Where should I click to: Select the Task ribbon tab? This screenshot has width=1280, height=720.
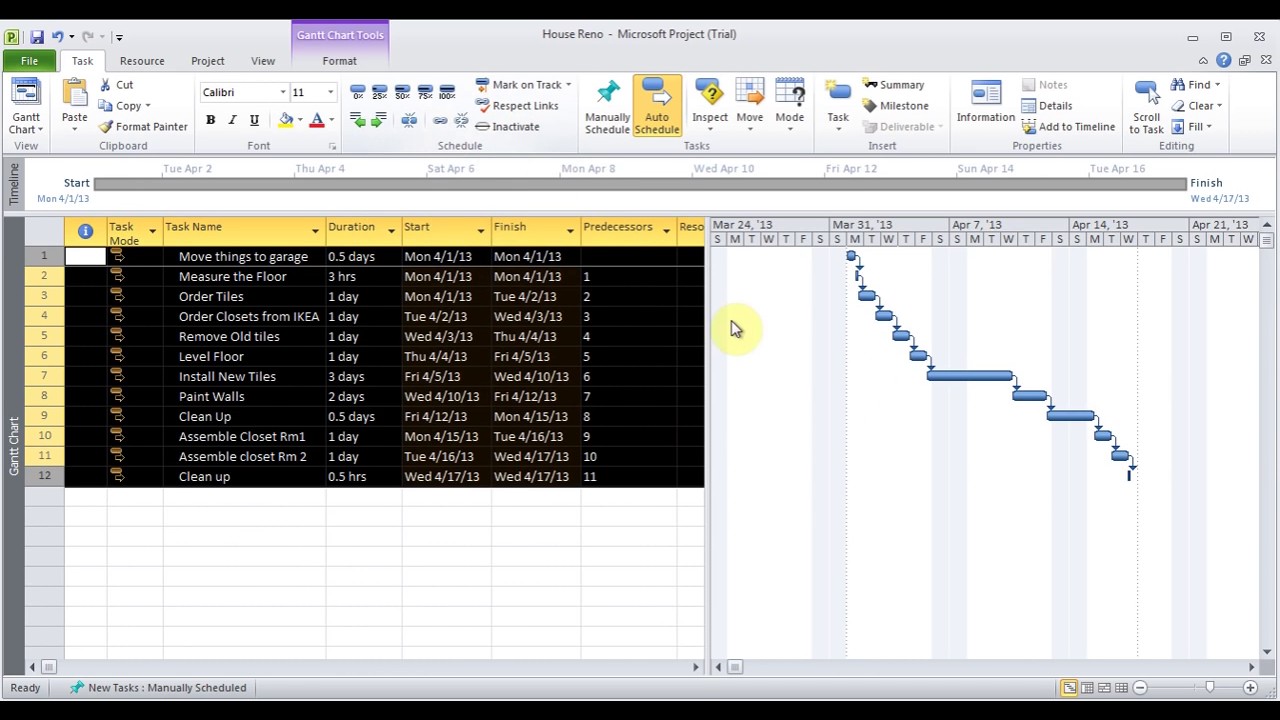(82, 61)
